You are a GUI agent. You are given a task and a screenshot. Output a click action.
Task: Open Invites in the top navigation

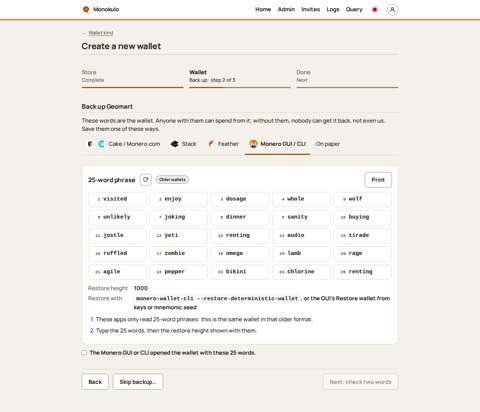pyautogui.click(x=311, y=10)
